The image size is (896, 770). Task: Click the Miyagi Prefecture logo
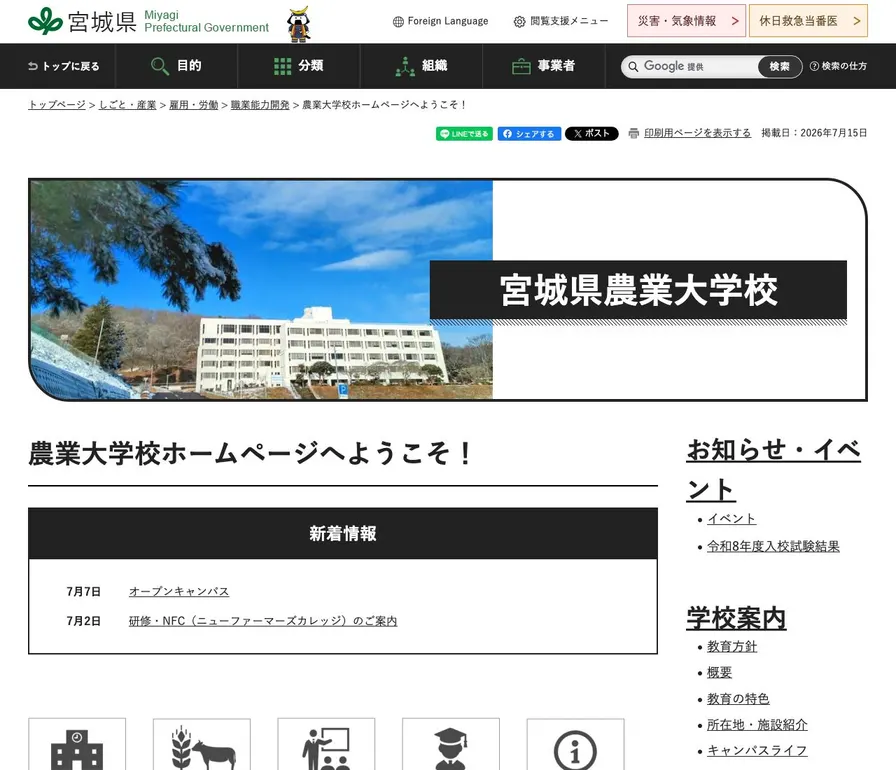(x=148, y=21)
